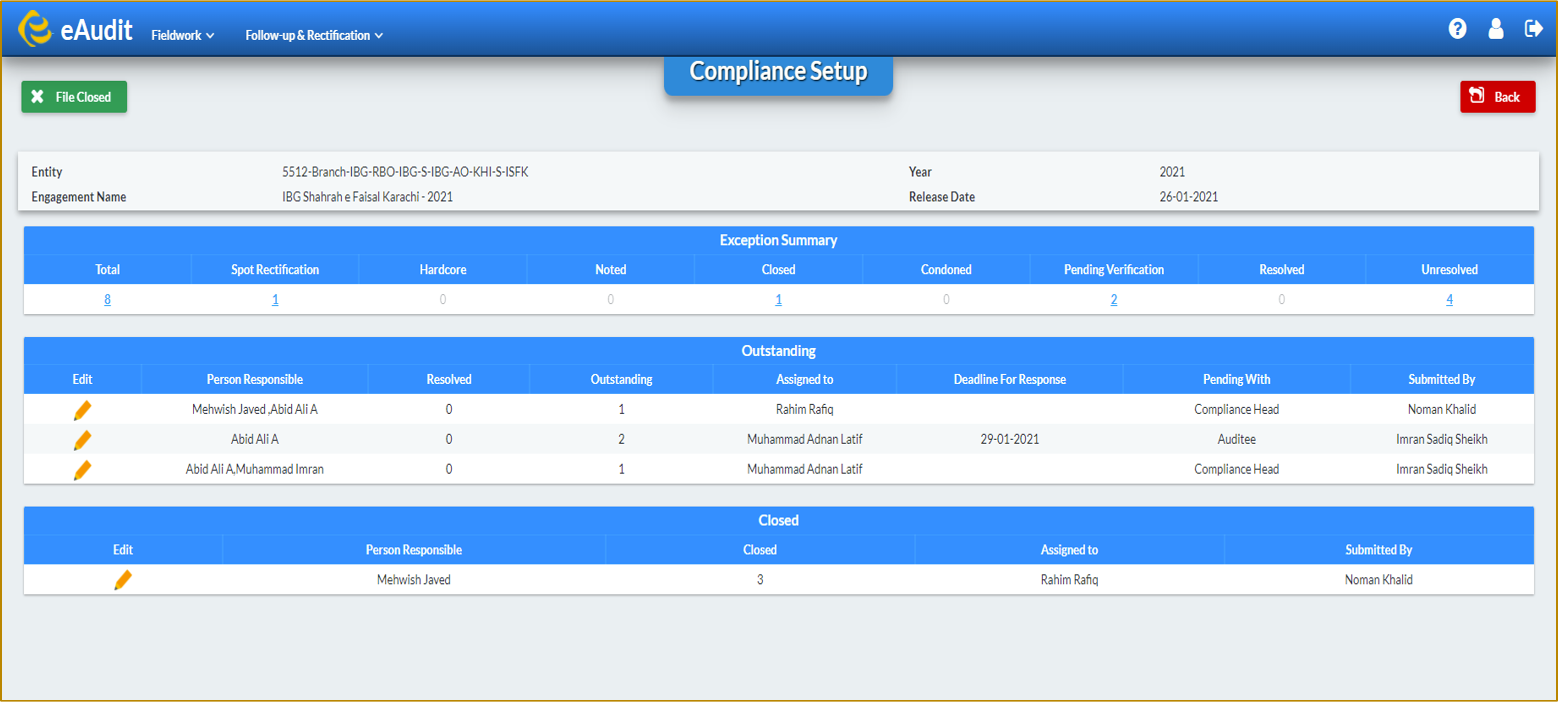The width and height of the screenshot is (1558, 702).
Task: Open the Unresolved count link showing 4
Action: 1449,298
